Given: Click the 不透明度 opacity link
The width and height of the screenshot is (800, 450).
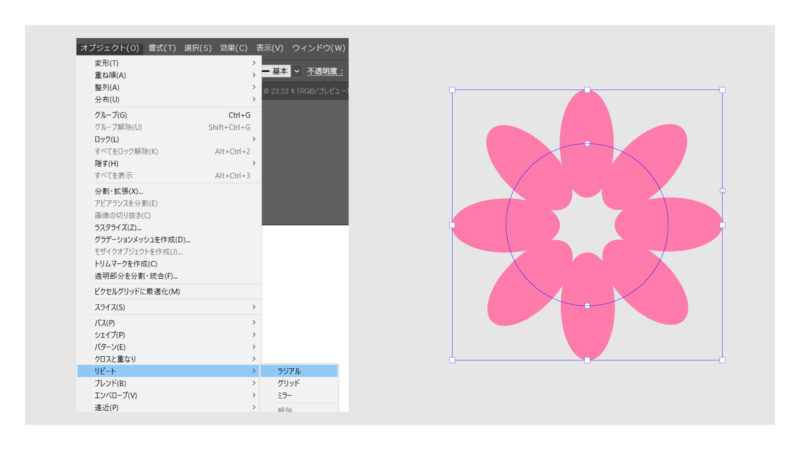Looking at the screenshot, I should tap(324, 71).
